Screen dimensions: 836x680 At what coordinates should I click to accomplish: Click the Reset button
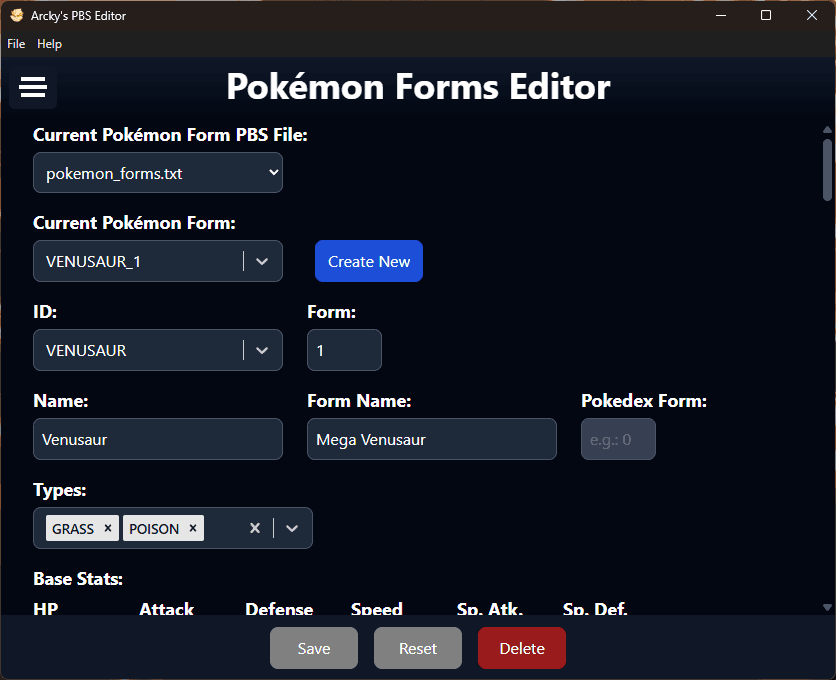point(418,648)
